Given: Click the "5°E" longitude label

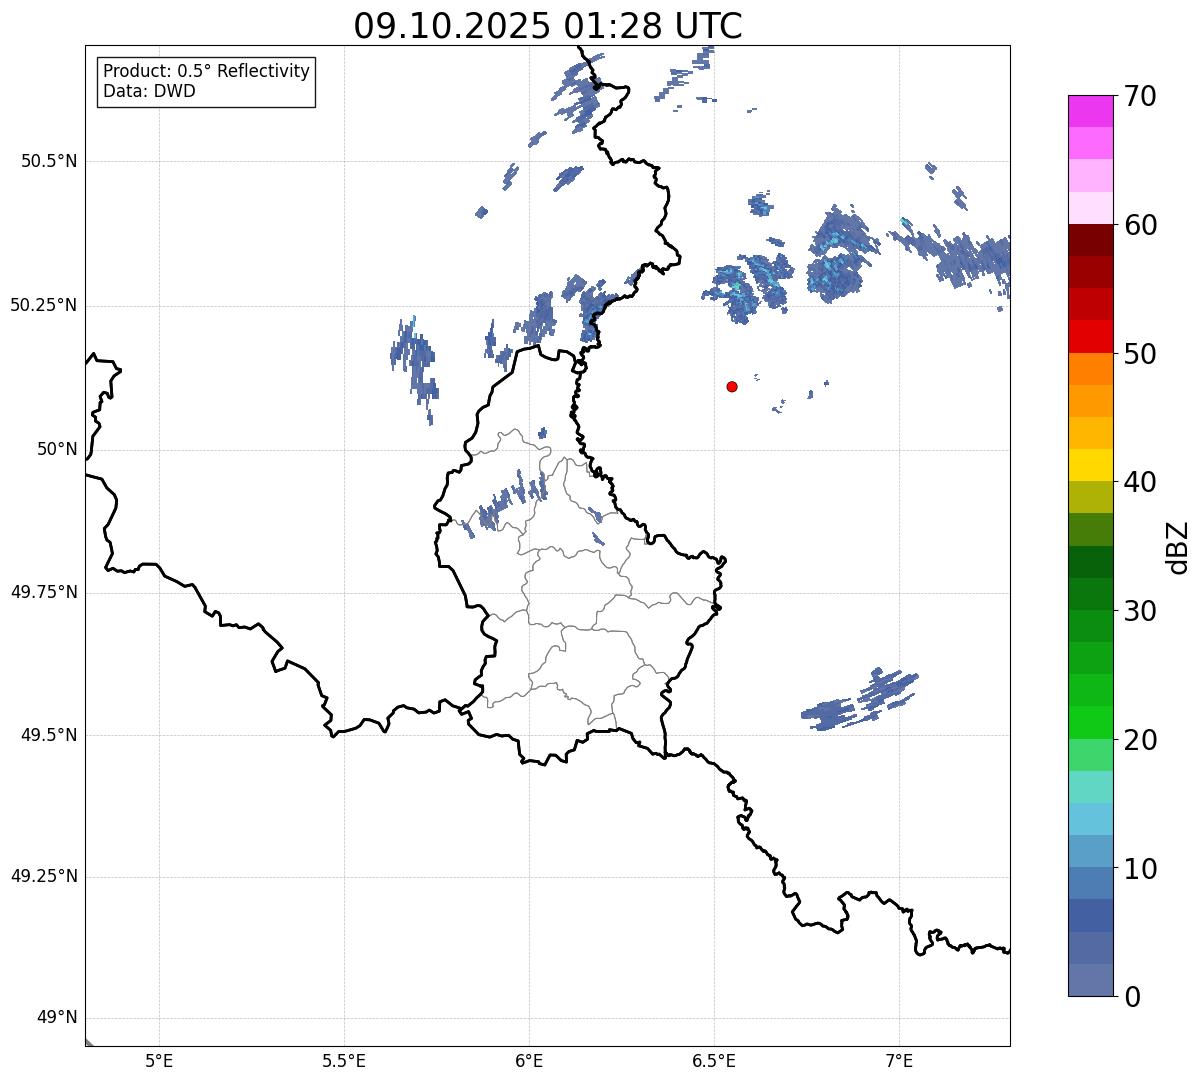Looking at the screenshot, I should (x=159, y=1060).
